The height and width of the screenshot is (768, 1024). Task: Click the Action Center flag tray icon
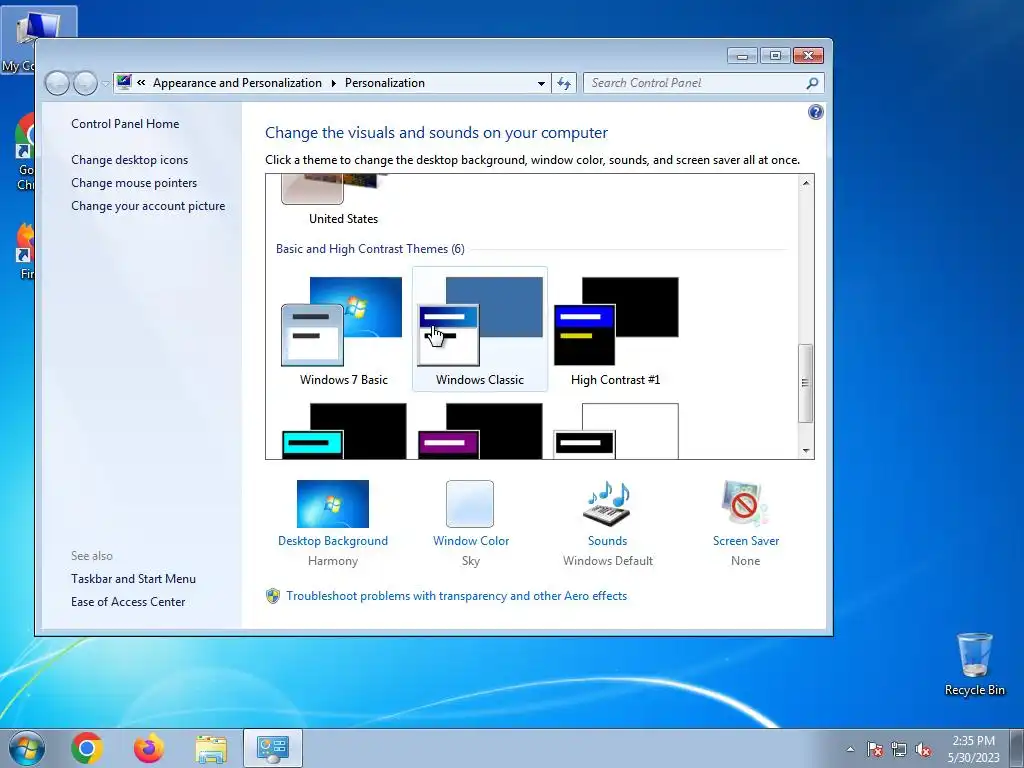click(x=875, y=749)
